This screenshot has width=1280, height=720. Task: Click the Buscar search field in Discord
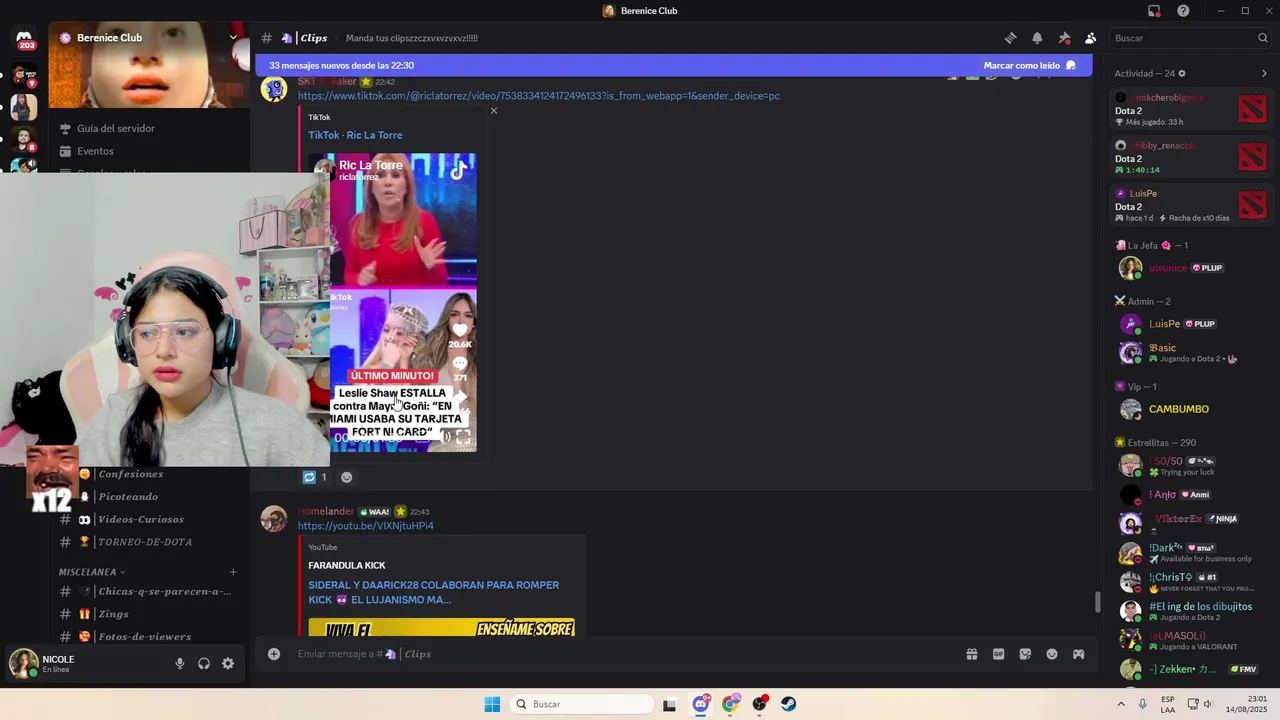point(1190,38)
